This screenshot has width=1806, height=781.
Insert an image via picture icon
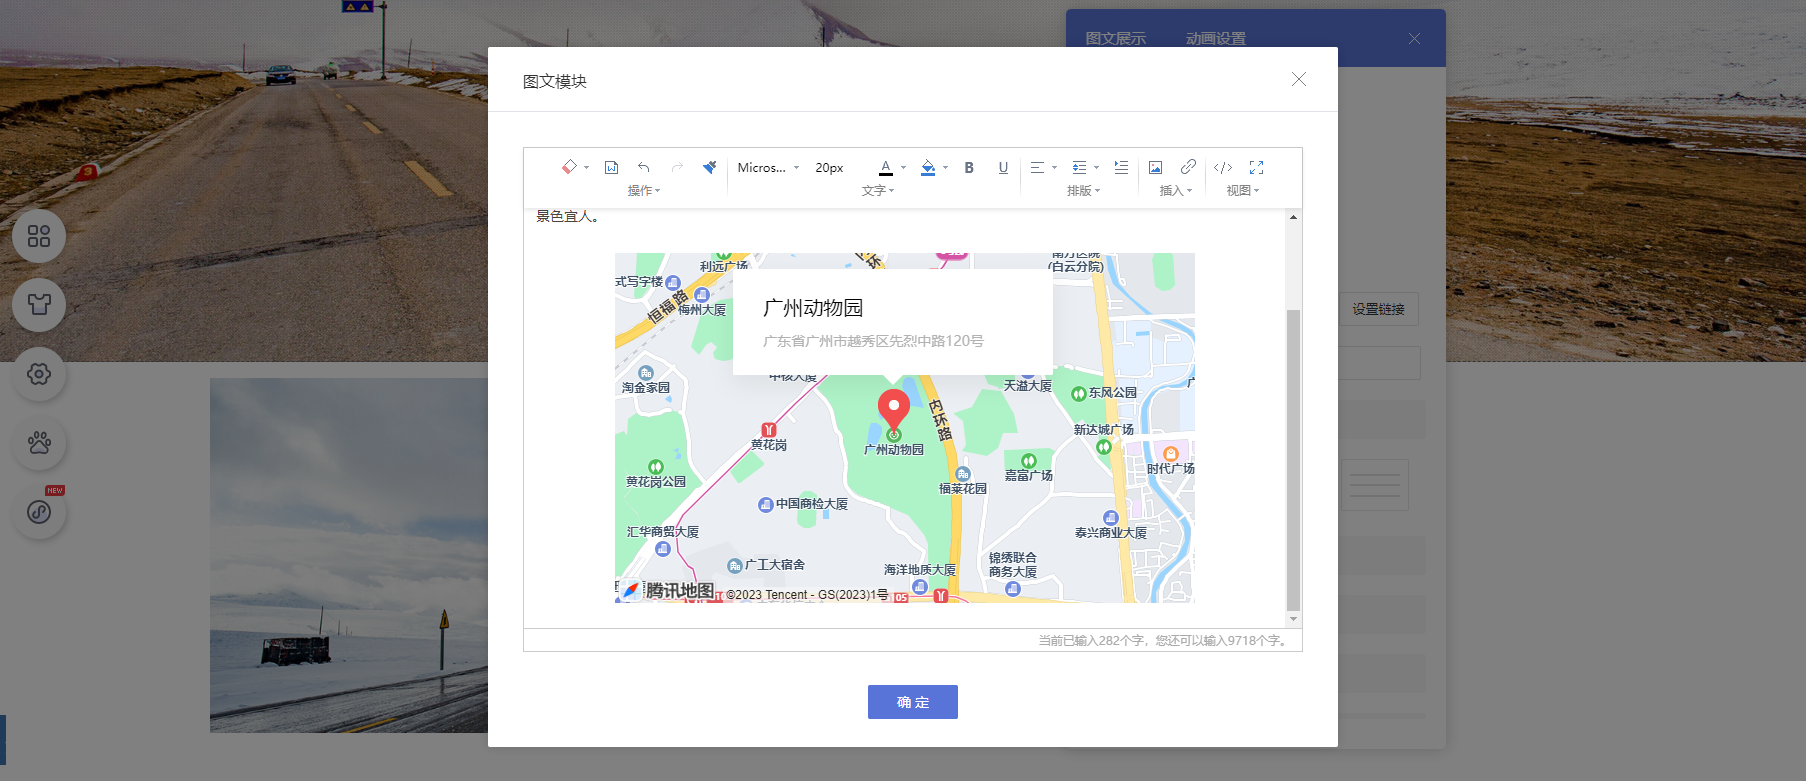pos(1155,167)
